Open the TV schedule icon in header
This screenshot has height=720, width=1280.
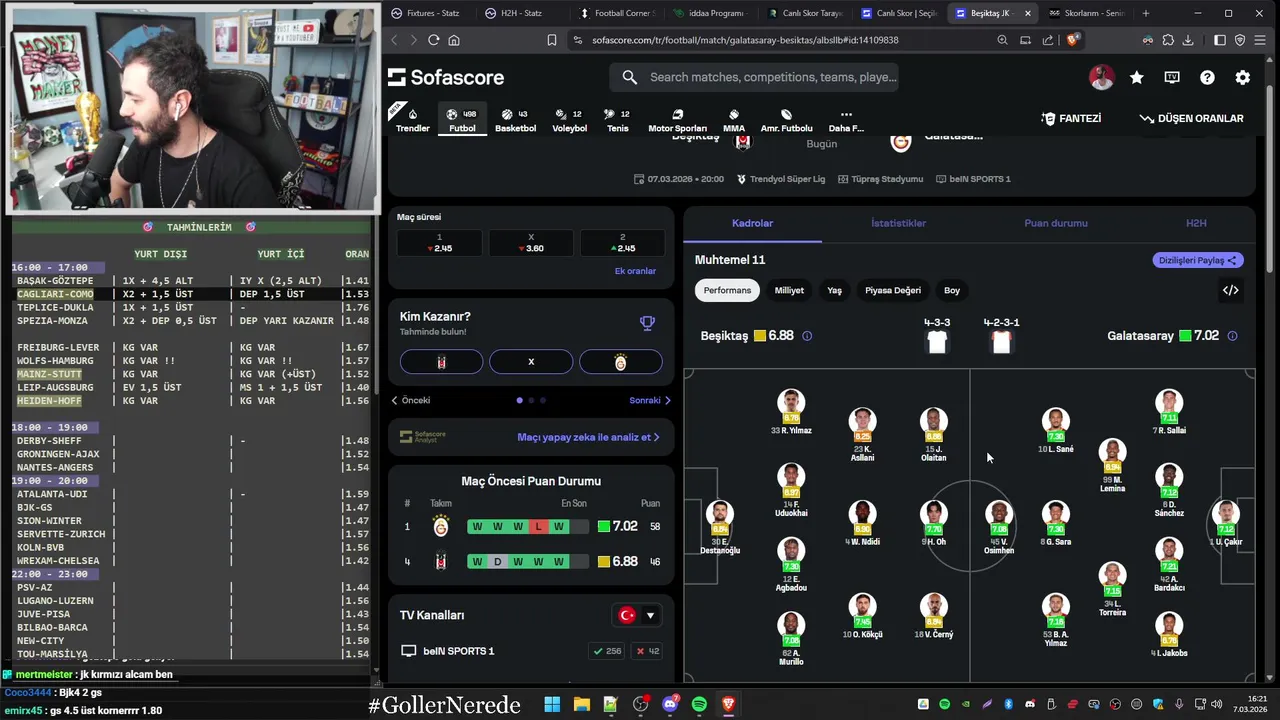[1172, 77]
